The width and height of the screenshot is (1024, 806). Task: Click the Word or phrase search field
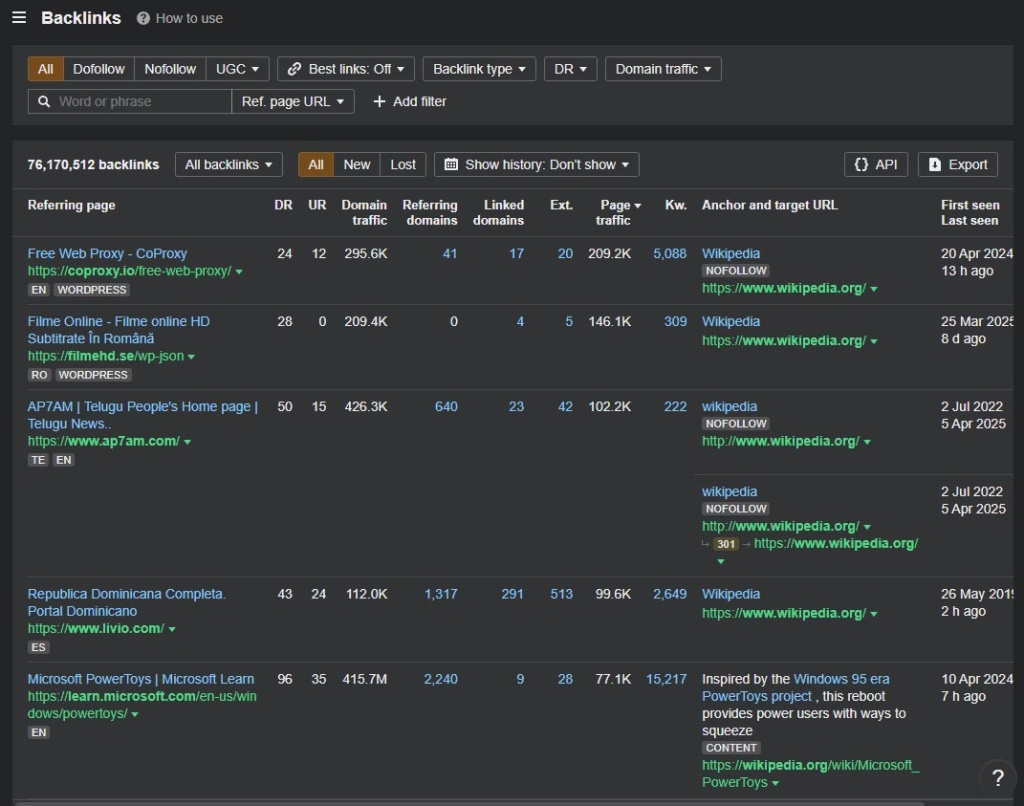(130, 101)
